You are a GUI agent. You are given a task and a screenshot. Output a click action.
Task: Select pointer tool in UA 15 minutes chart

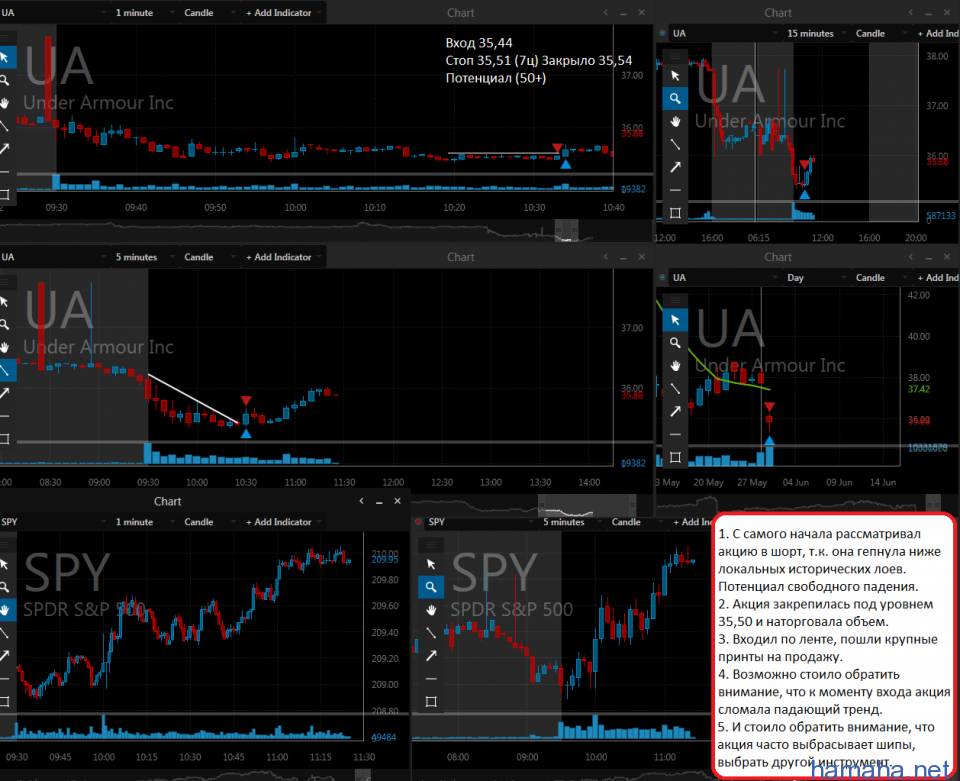(x=675, y=76)
